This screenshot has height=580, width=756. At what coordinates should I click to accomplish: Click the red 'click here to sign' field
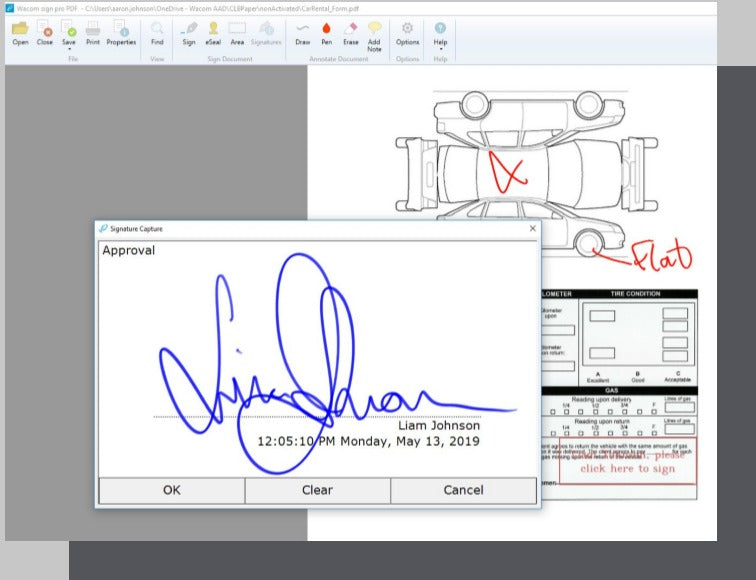[x=627, y=461]
